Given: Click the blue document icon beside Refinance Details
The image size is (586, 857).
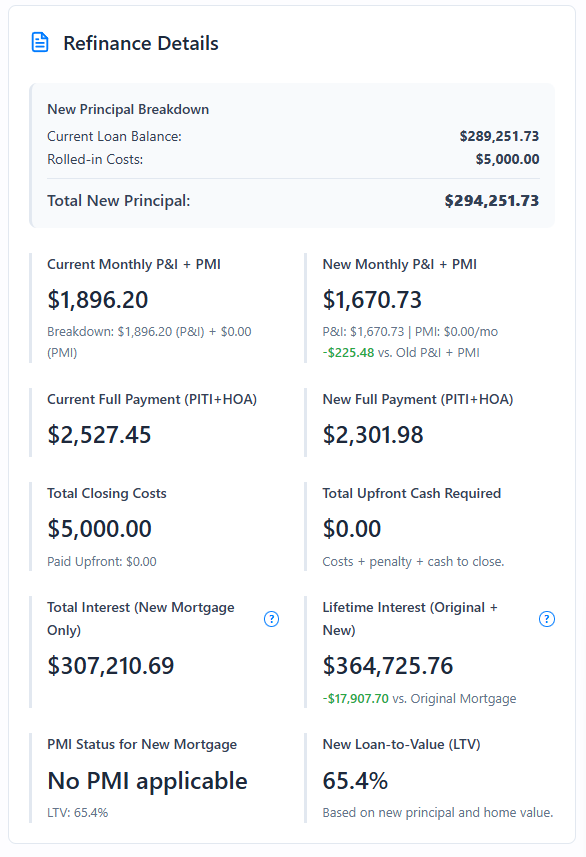Looking at the screenshot, I should pos(38,42).
